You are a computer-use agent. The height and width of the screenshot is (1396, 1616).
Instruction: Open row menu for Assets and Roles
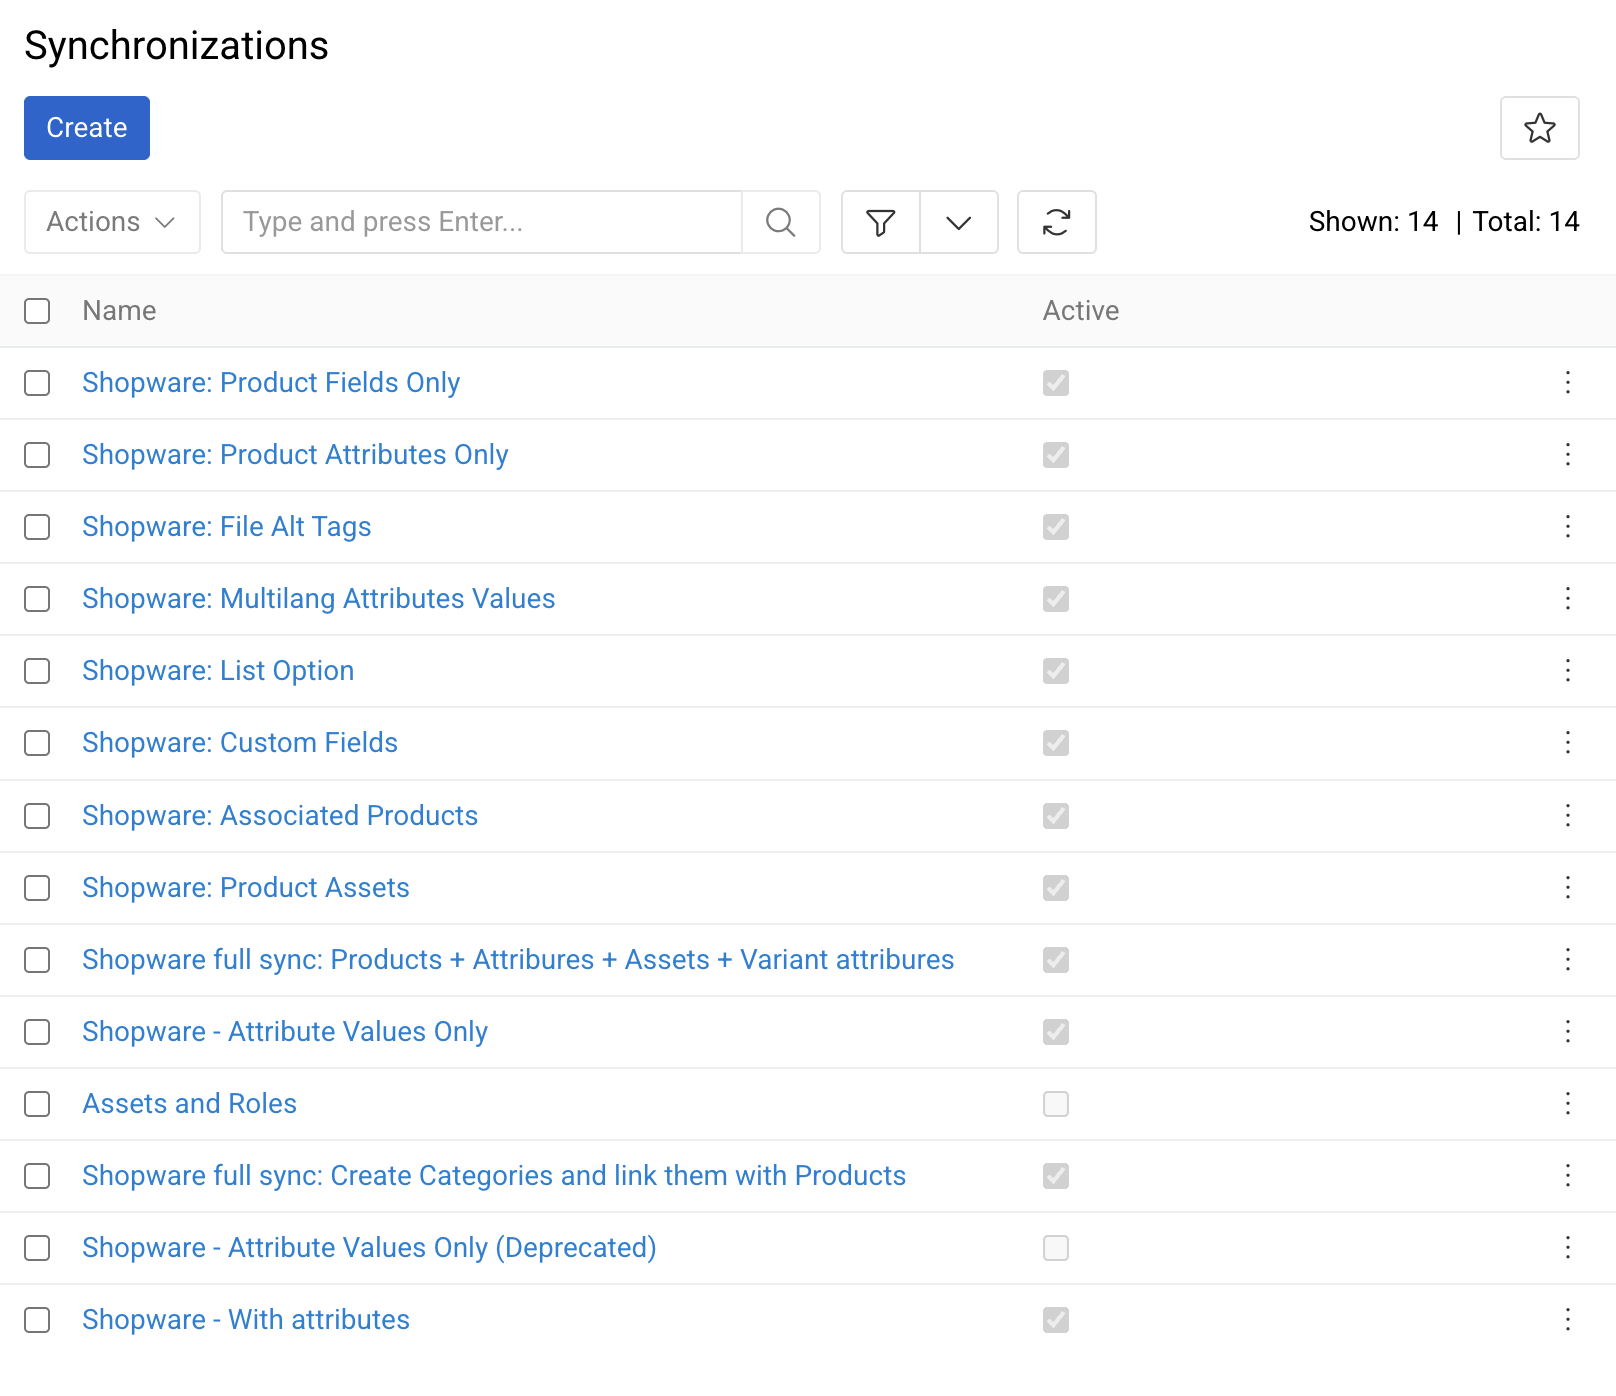pos(1567,1104)
